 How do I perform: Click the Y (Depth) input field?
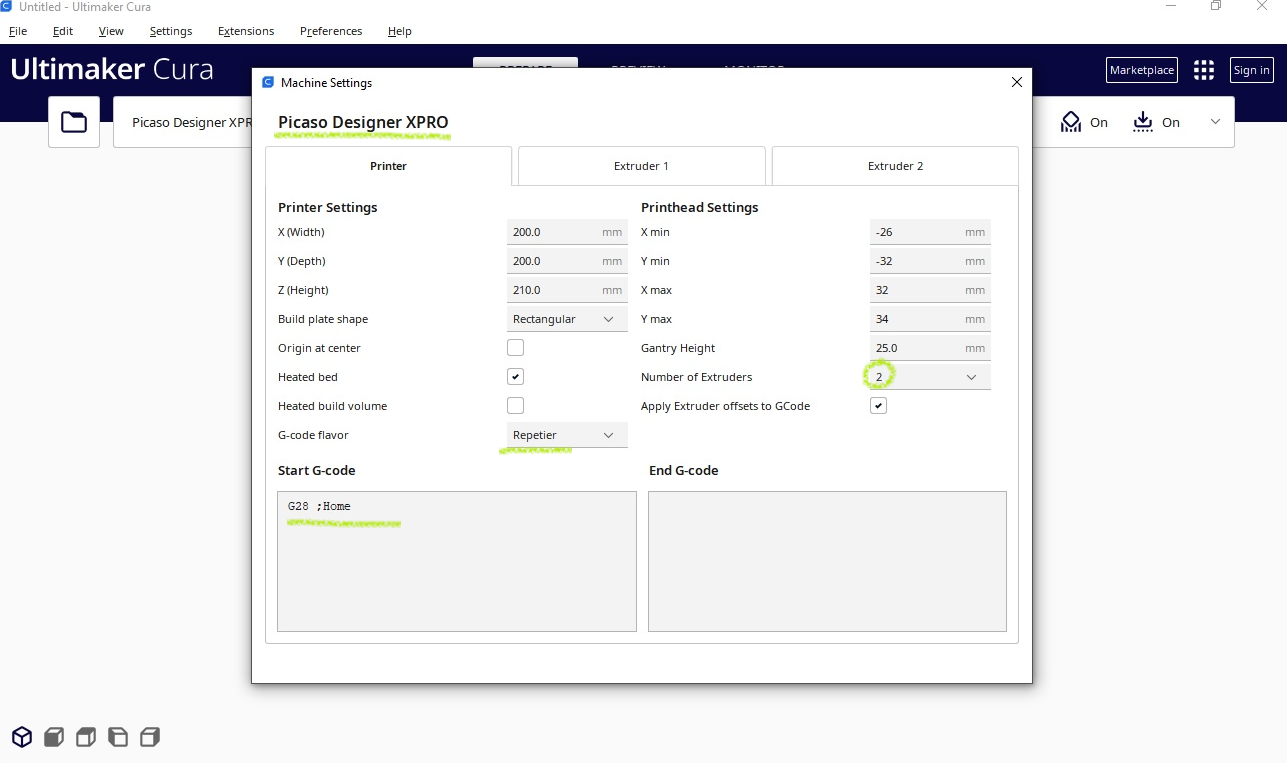[x=567, y=261]
